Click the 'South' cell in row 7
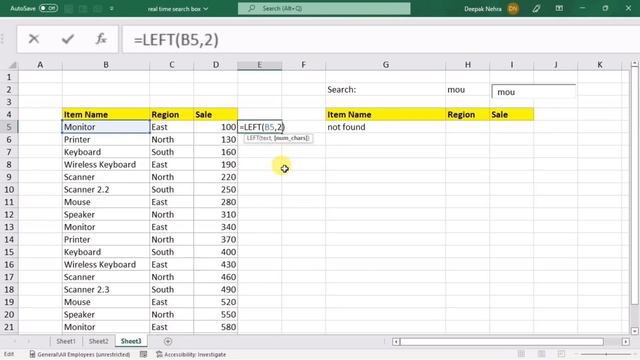 pyautogui.click(x=171, y=152)
